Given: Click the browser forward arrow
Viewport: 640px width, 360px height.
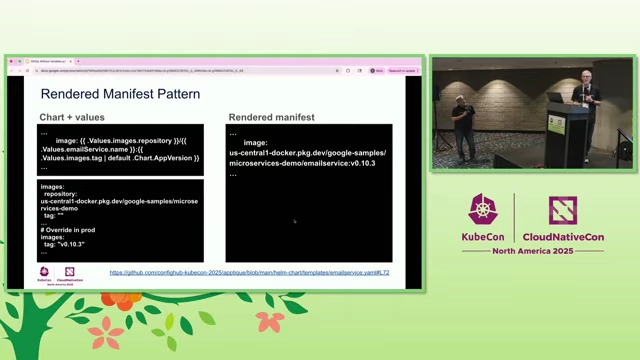Looking at the screenshot, I should (19, 71).
